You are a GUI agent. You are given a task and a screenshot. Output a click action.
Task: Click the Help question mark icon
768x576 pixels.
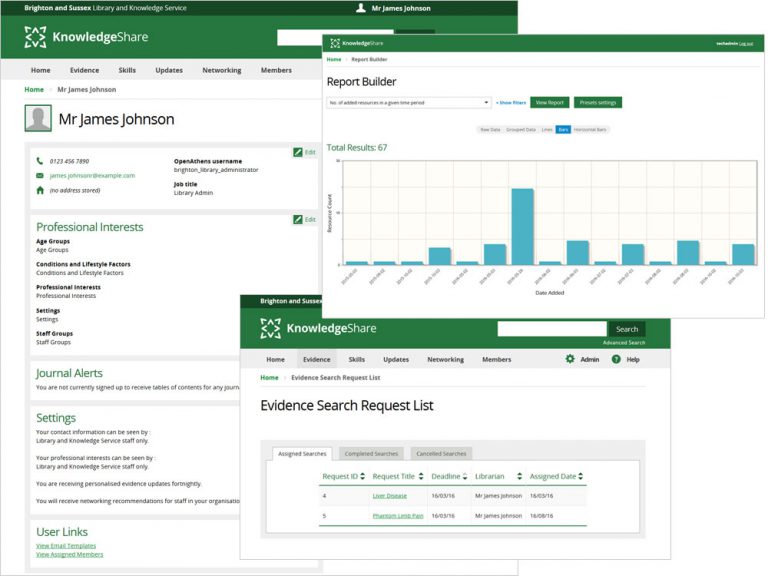pos(616,359)
